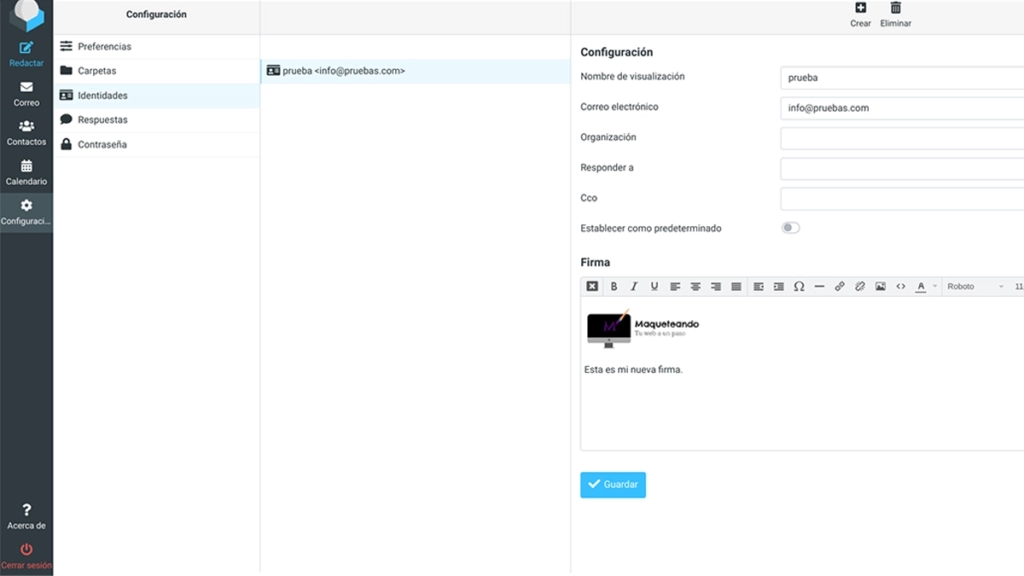Click the text color A swatch
The image size is (1024, 576).
pos(920,286)
